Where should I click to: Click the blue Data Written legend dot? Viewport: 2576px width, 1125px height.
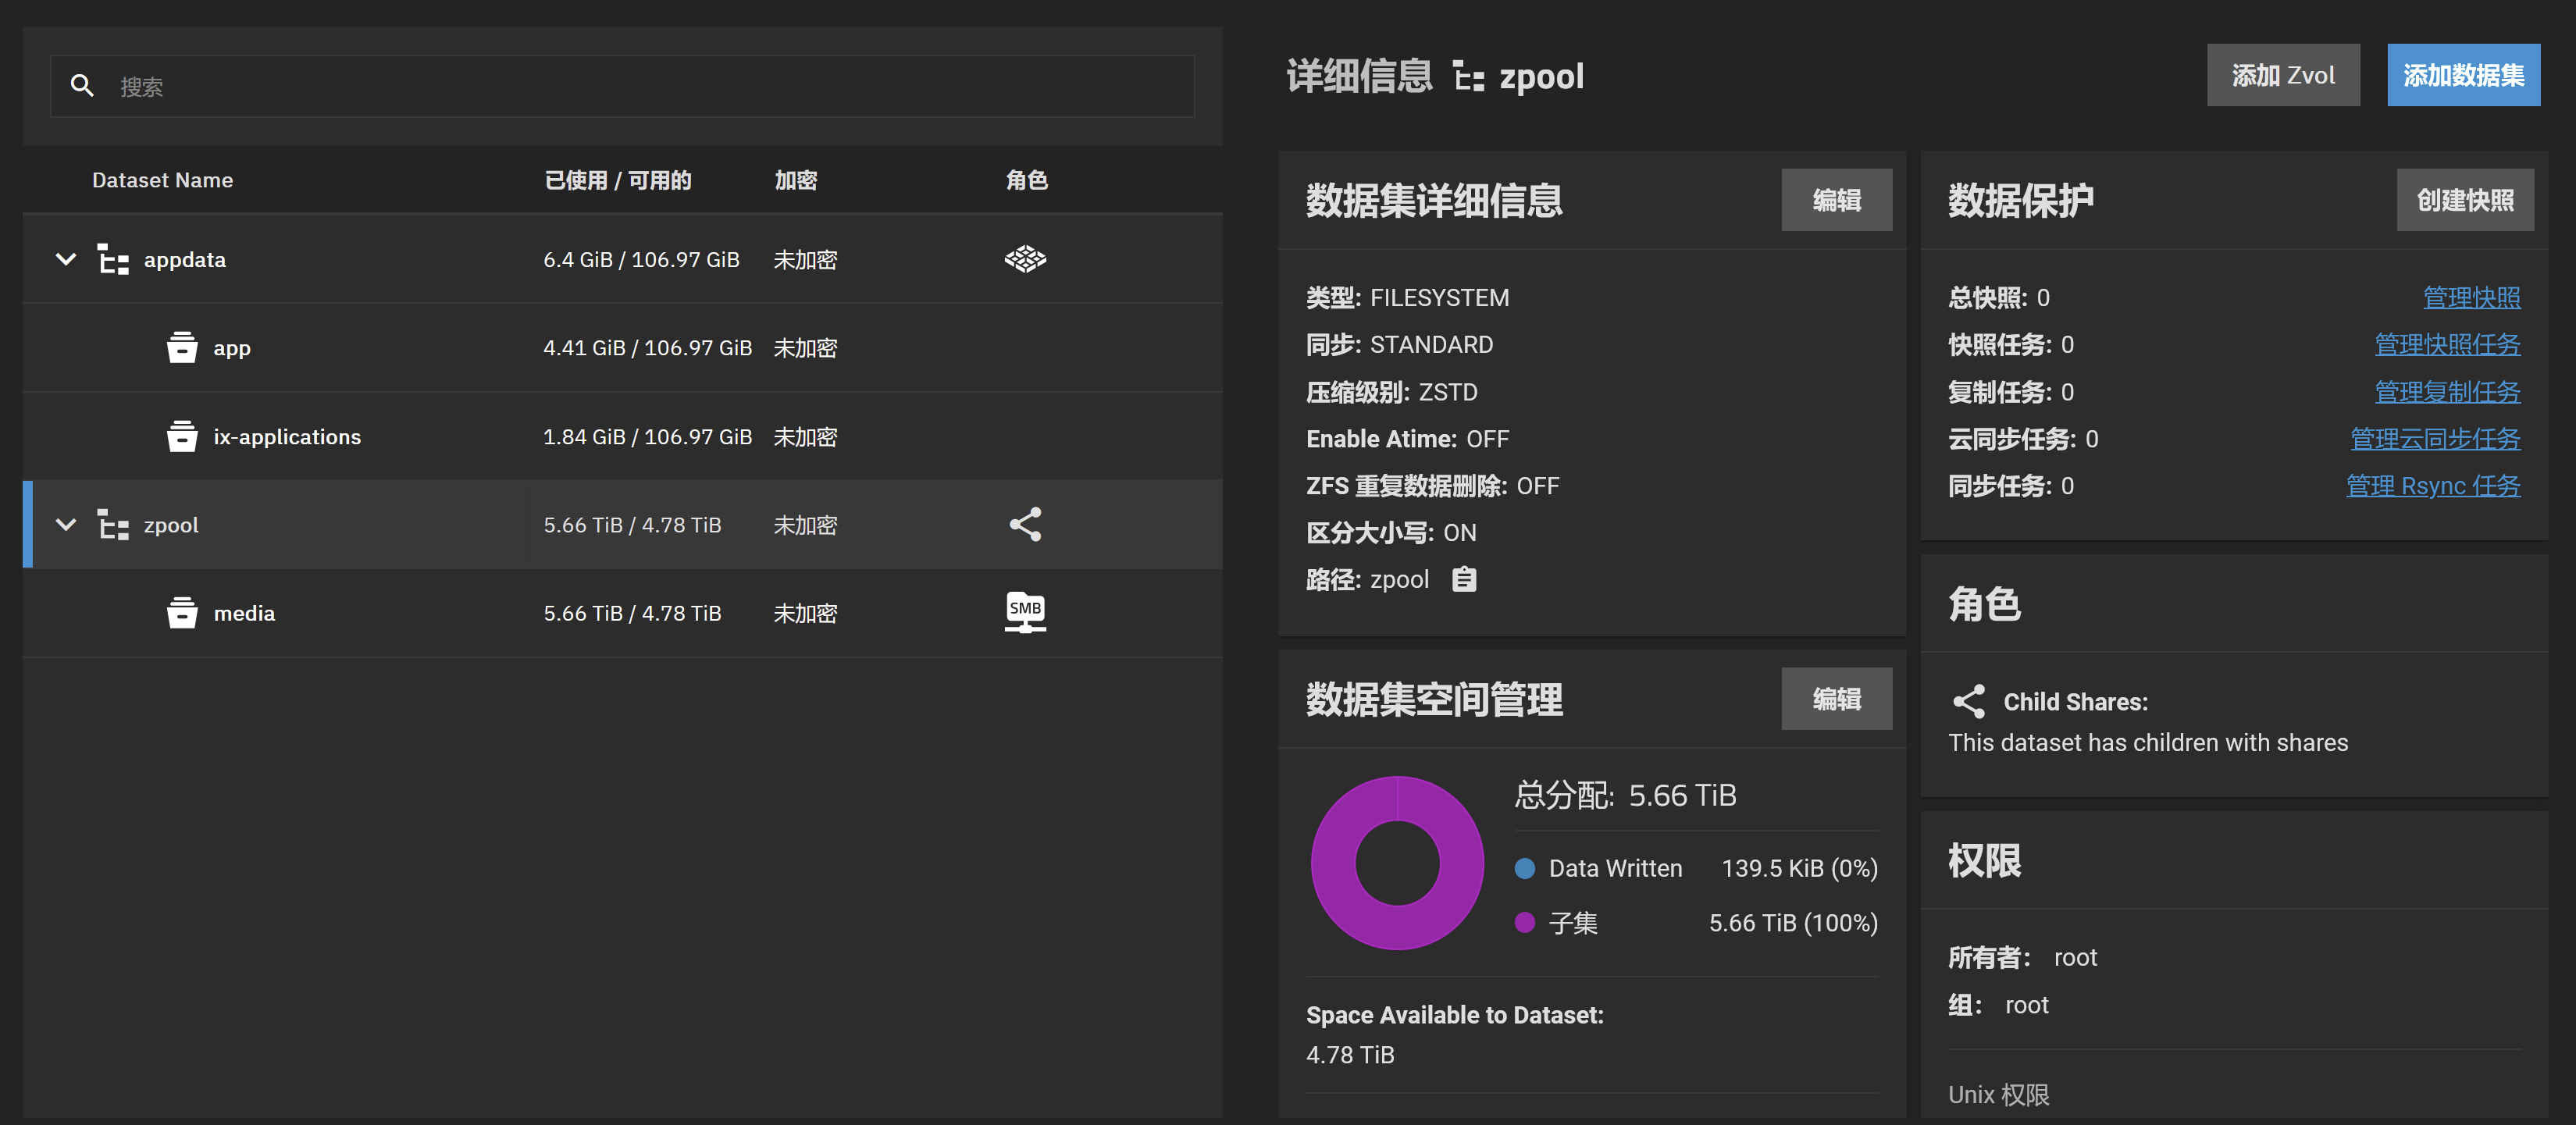point(1524,868)
